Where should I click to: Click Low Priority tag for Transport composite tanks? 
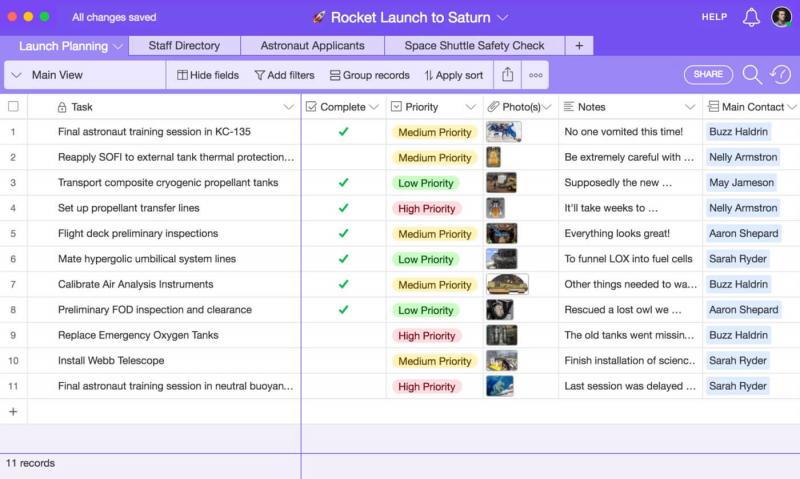426,183
